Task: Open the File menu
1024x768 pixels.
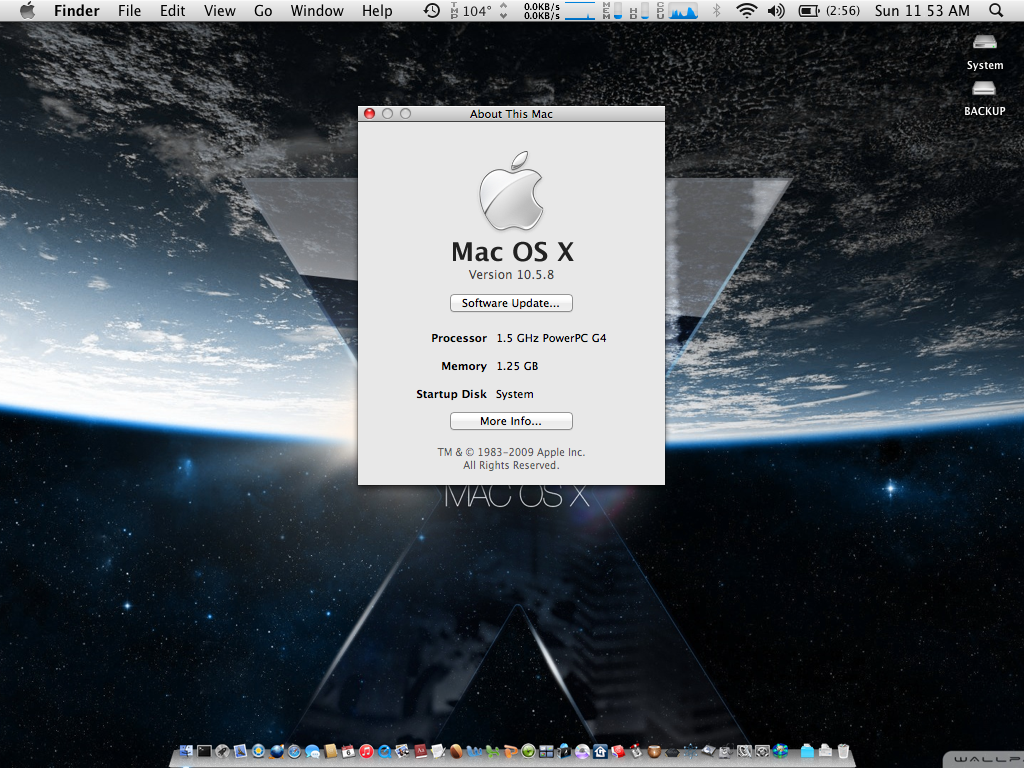Action: coord(129,10)
